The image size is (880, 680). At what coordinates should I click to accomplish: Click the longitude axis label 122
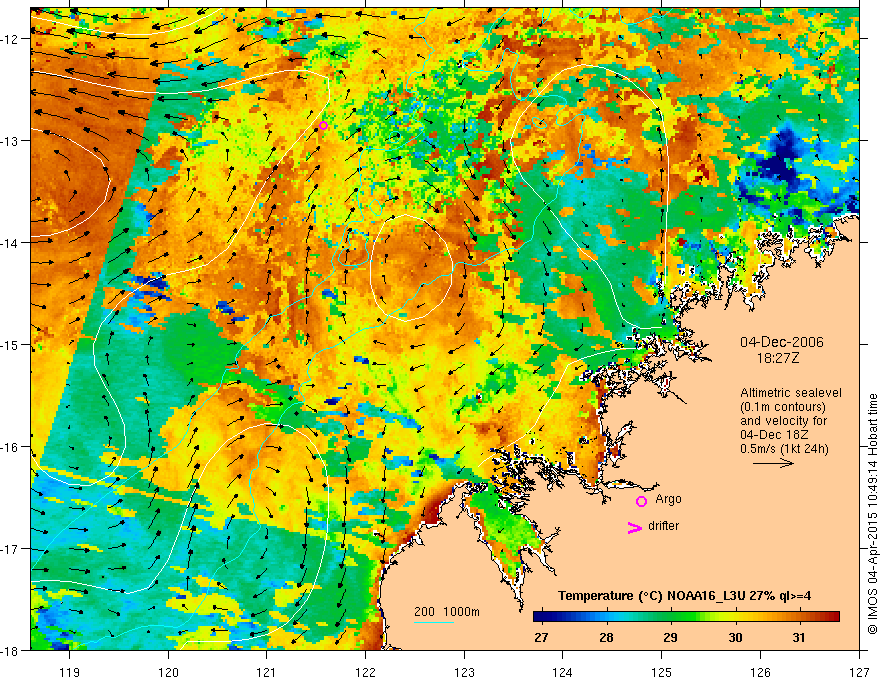tap(365, 672)
